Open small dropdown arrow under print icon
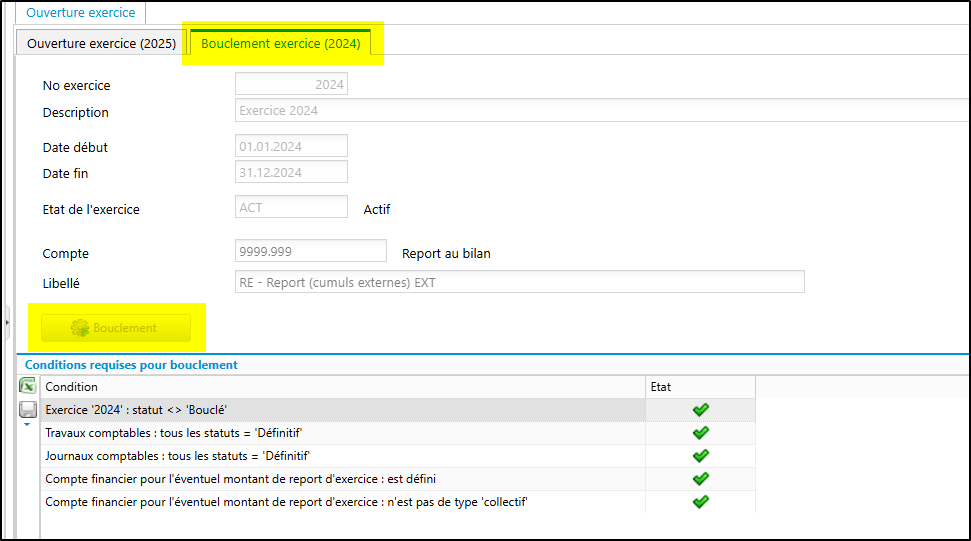Screen dimensions: 971x541 pos(27,425)
